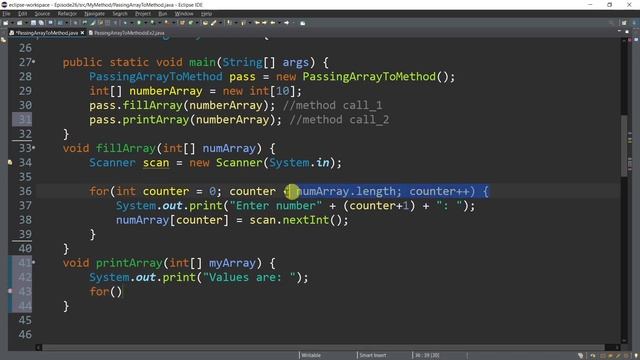640x360 pixels.
Task: Click the warning marker beside line 34
Action: click(10, 162)
